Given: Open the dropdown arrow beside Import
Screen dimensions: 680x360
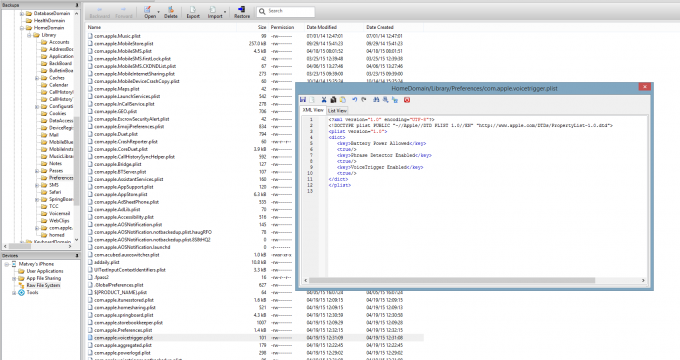Looking at the screenshot, I should (x=225, y=12).
